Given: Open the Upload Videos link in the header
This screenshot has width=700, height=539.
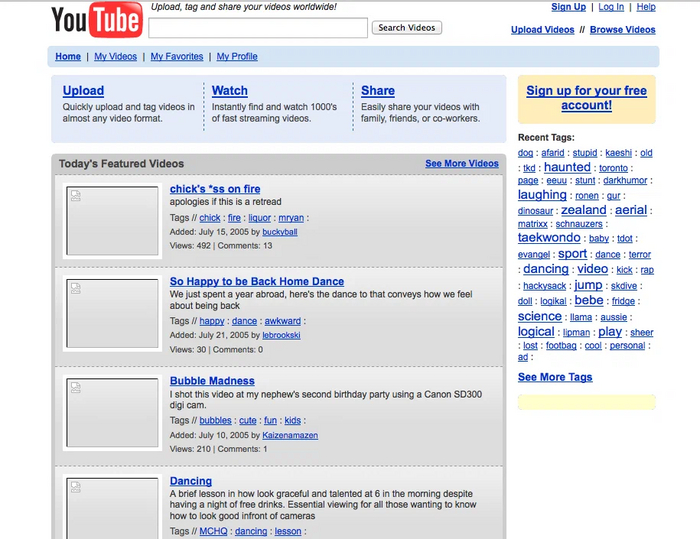Looking at the screenshot, I should pos(542,30).
